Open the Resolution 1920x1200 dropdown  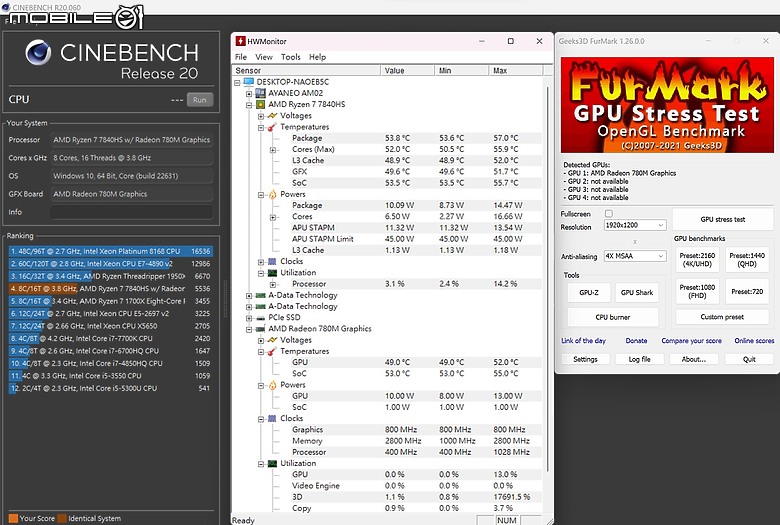[x=635, y=225]
